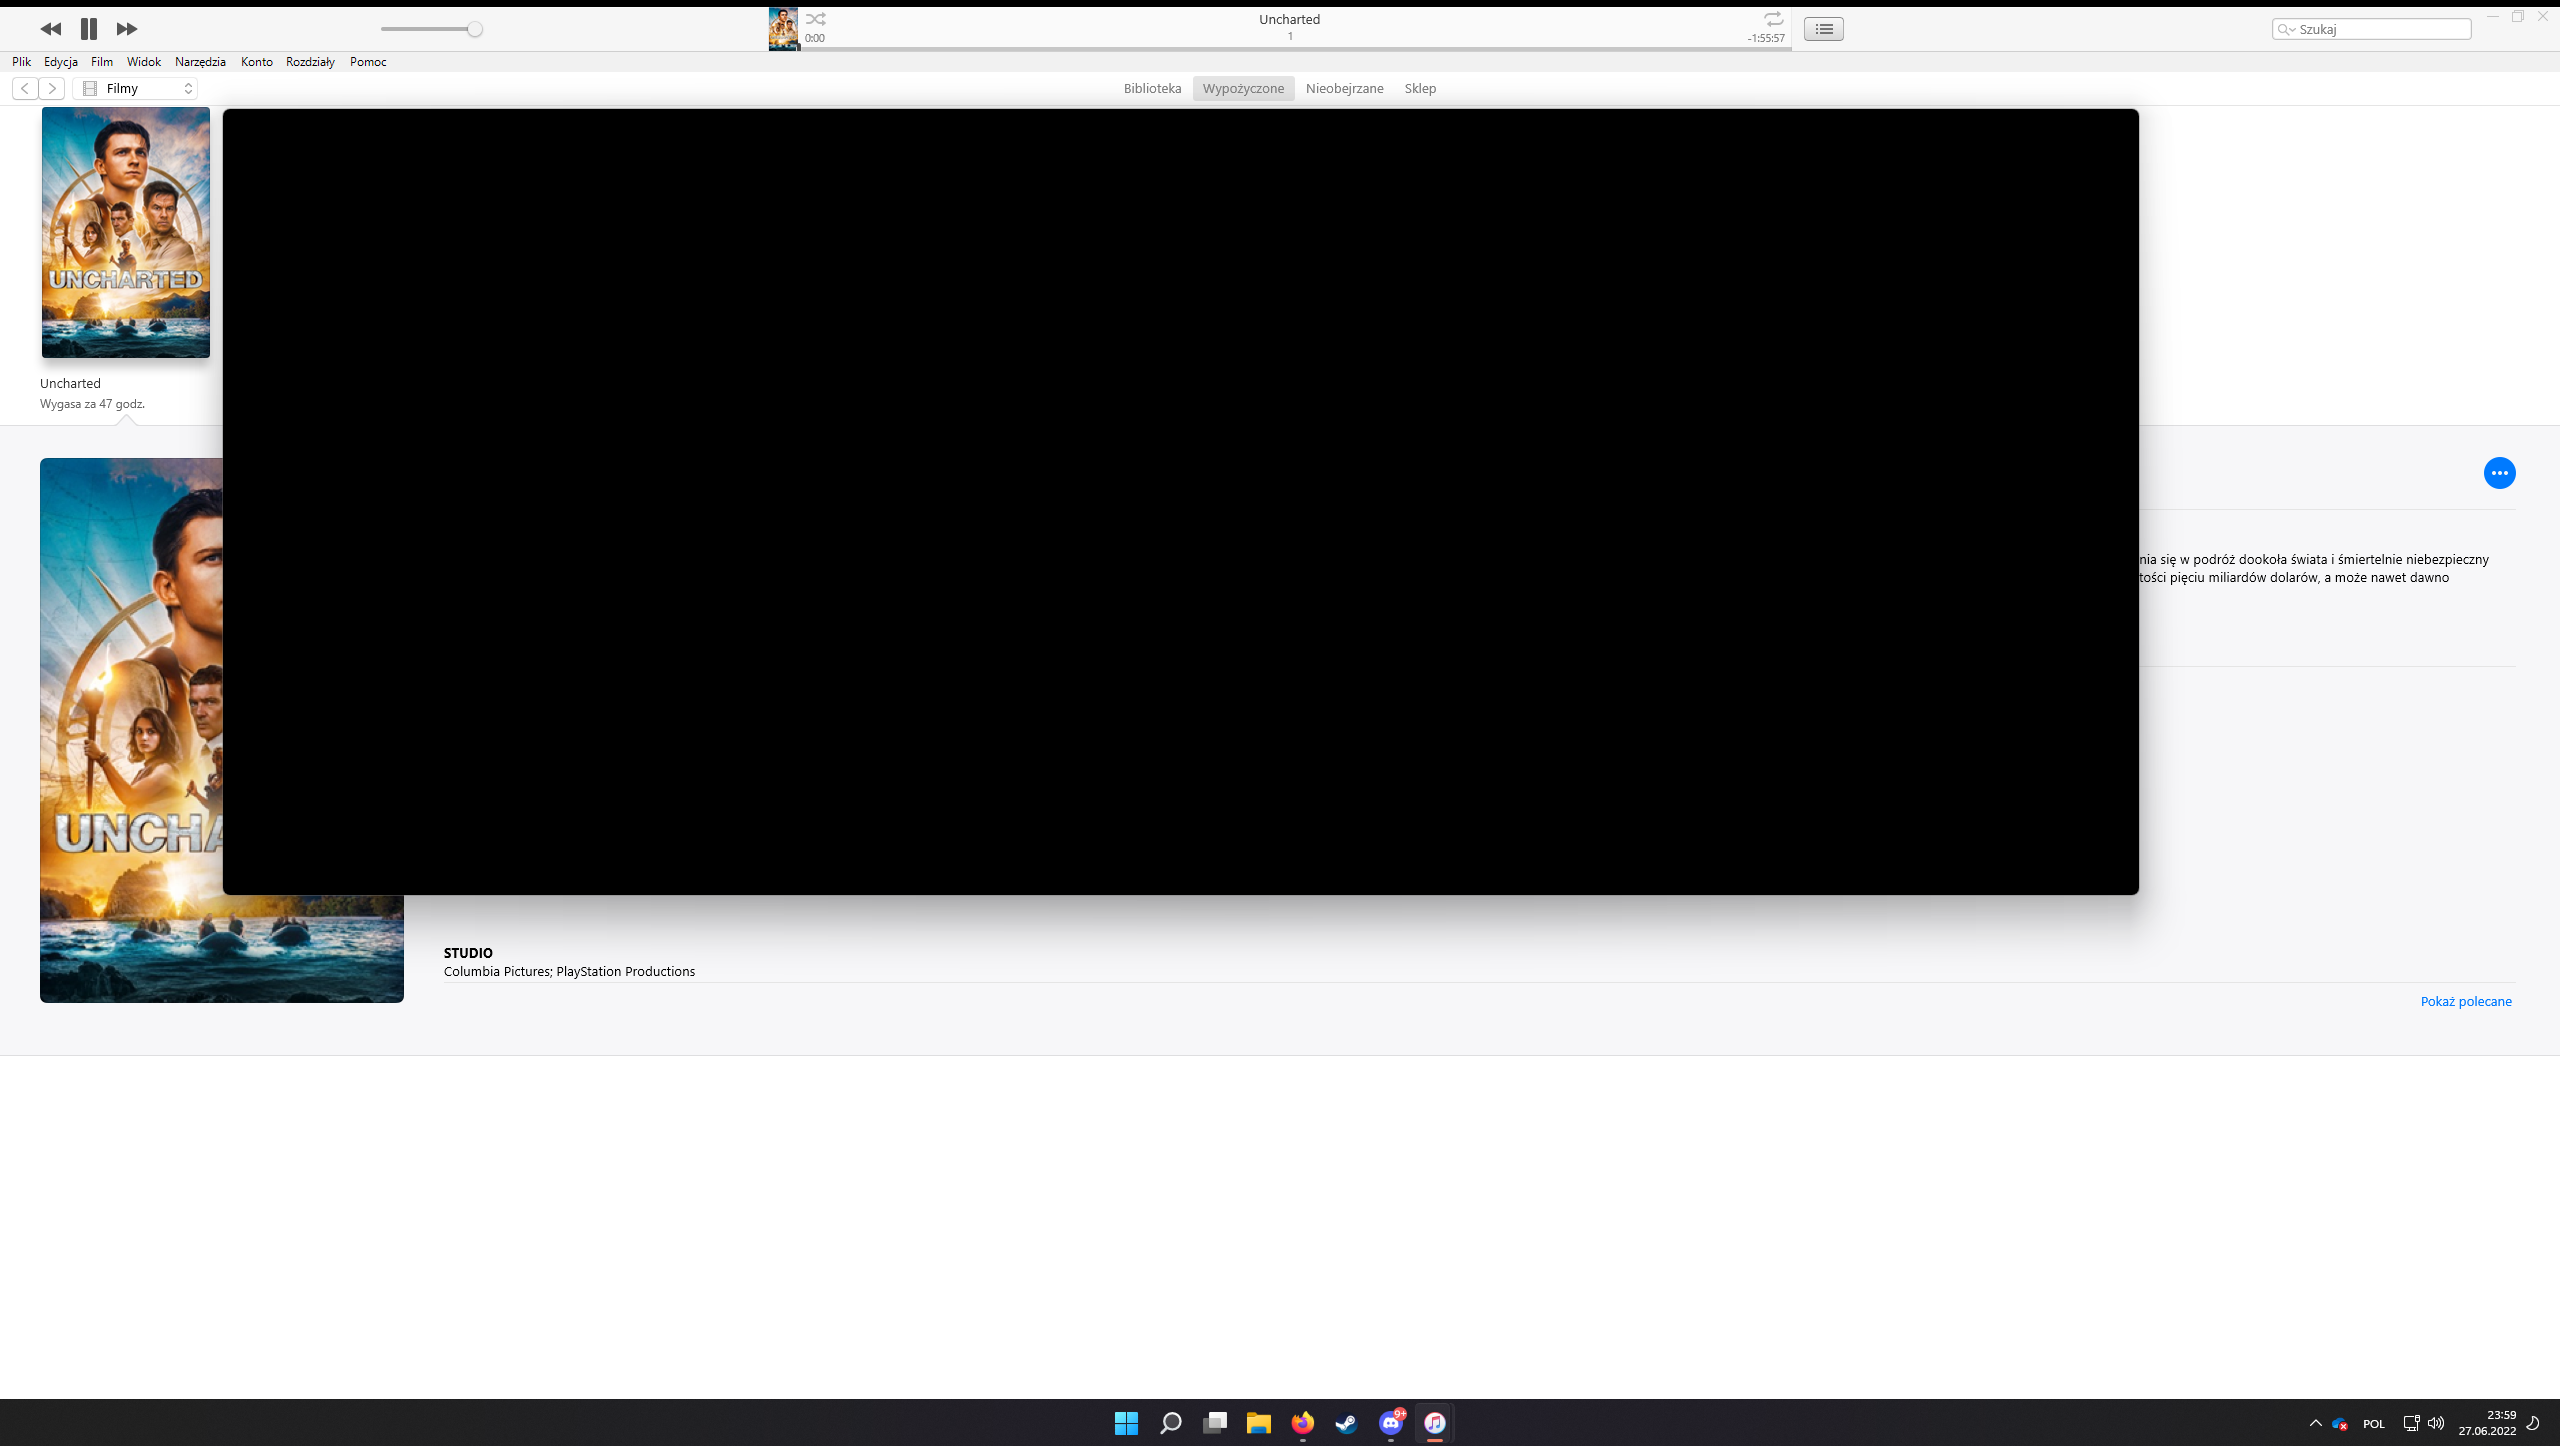Viewport: 2560px width, 1446px height.
Task: Click the fast-forward playback button
Action: 127,29
